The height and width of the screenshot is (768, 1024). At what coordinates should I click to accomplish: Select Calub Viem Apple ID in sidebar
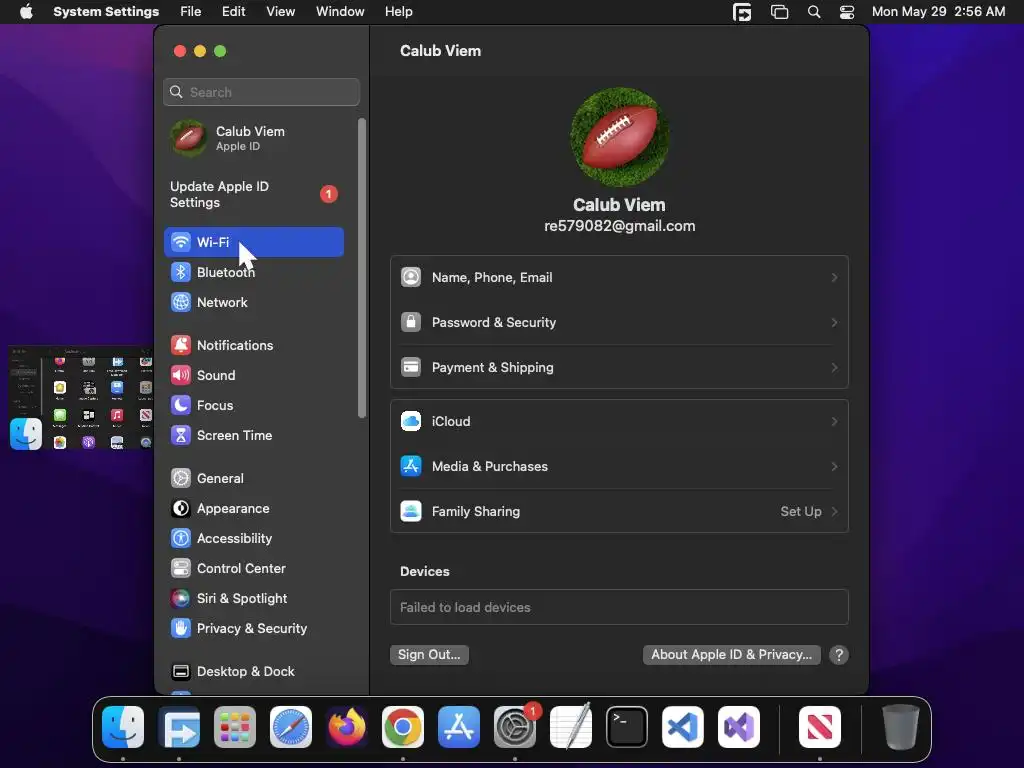pyautogui.click(x=253, y=138)
